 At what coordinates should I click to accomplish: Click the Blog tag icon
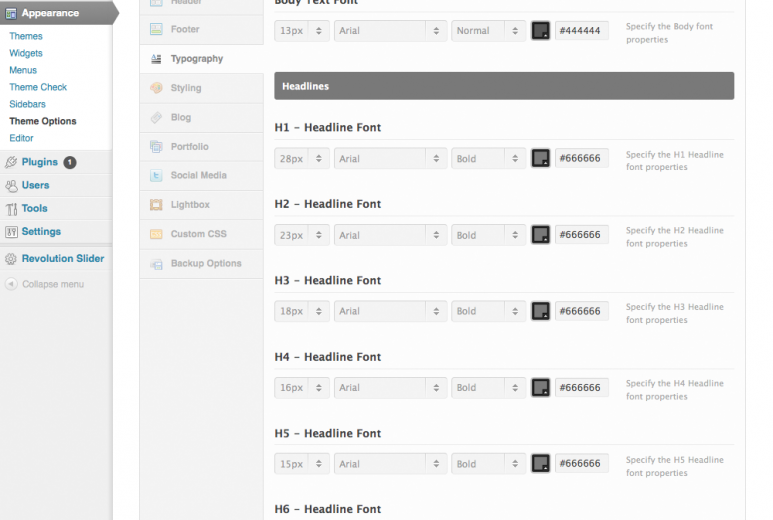tap(156, 117)
